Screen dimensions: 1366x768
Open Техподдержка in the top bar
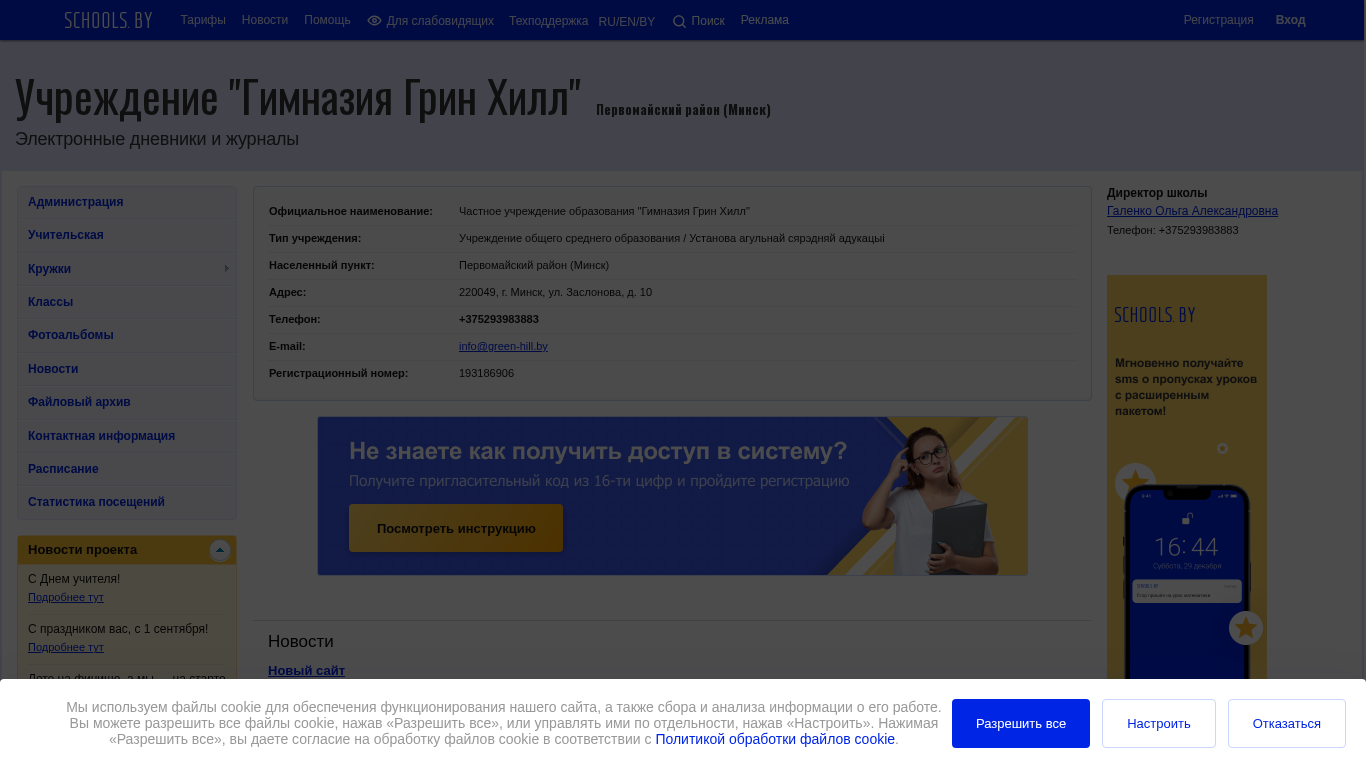(548, 21)
